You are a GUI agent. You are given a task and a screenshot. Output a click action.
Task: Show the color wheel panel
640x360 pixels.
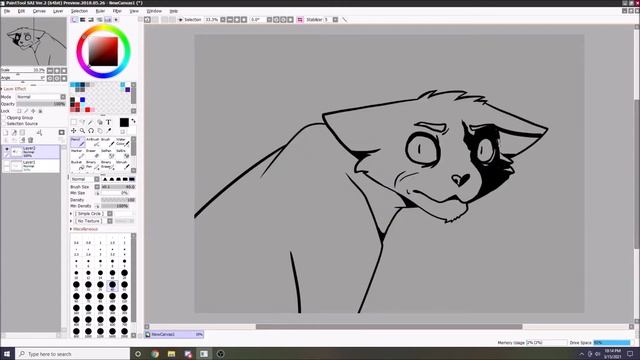(74, 20)
